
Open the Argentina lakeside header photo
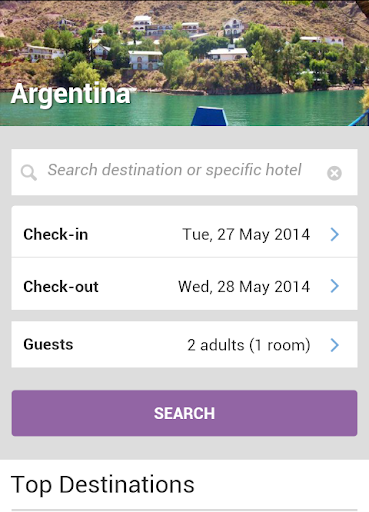(184, 63)
